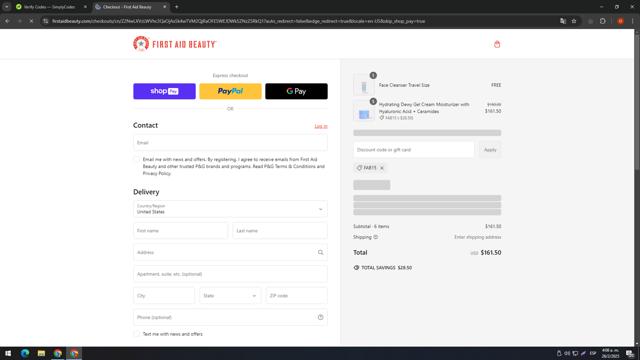The width and height of the screenshot is (640, 360).
Task: Go back in browser history
Action: (x=7, y=21)
